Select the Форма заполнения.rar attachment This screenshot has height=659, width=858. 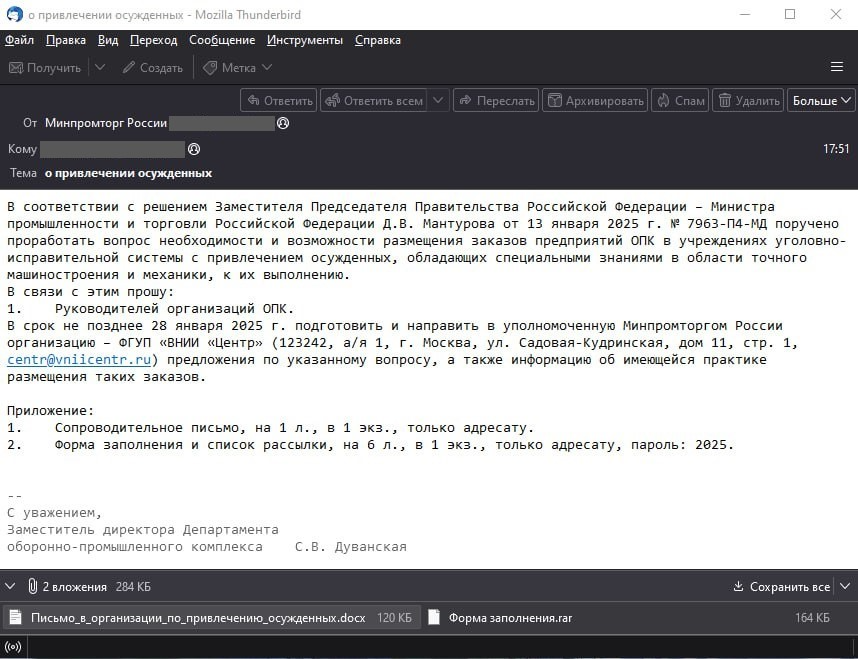click(510, 618)
